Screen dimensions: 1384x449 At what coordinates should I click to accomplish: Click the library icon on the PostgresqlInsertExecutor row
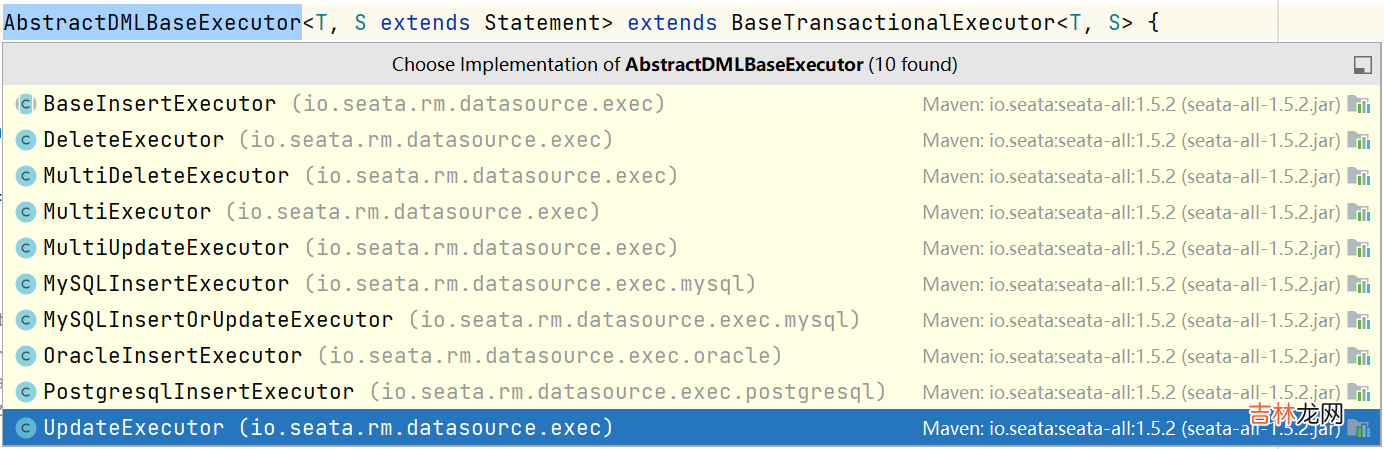(1358, 392)
